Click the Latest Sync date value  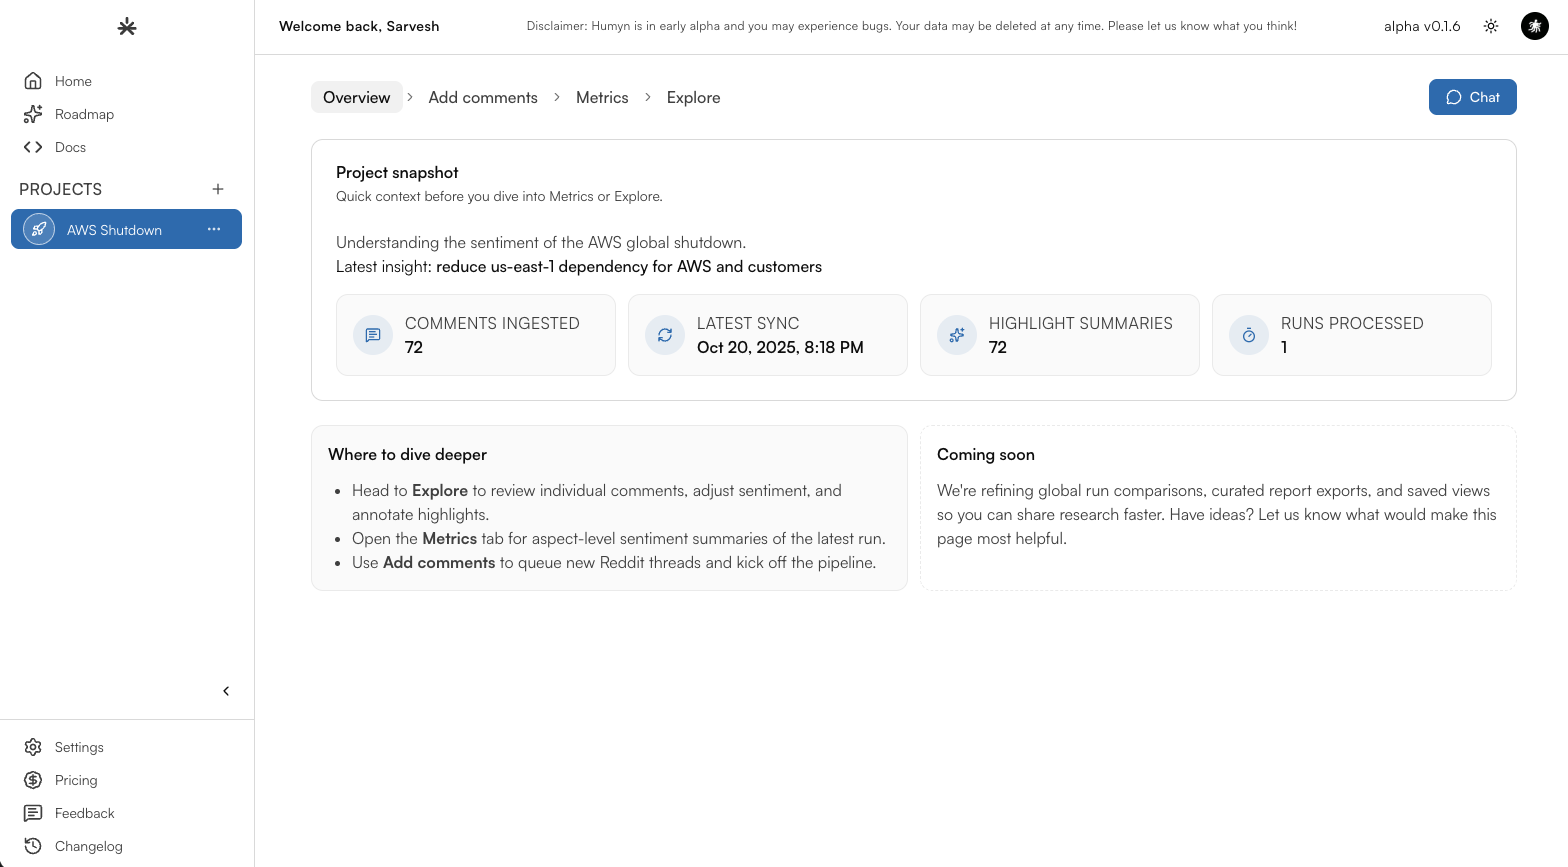point(780,347)
